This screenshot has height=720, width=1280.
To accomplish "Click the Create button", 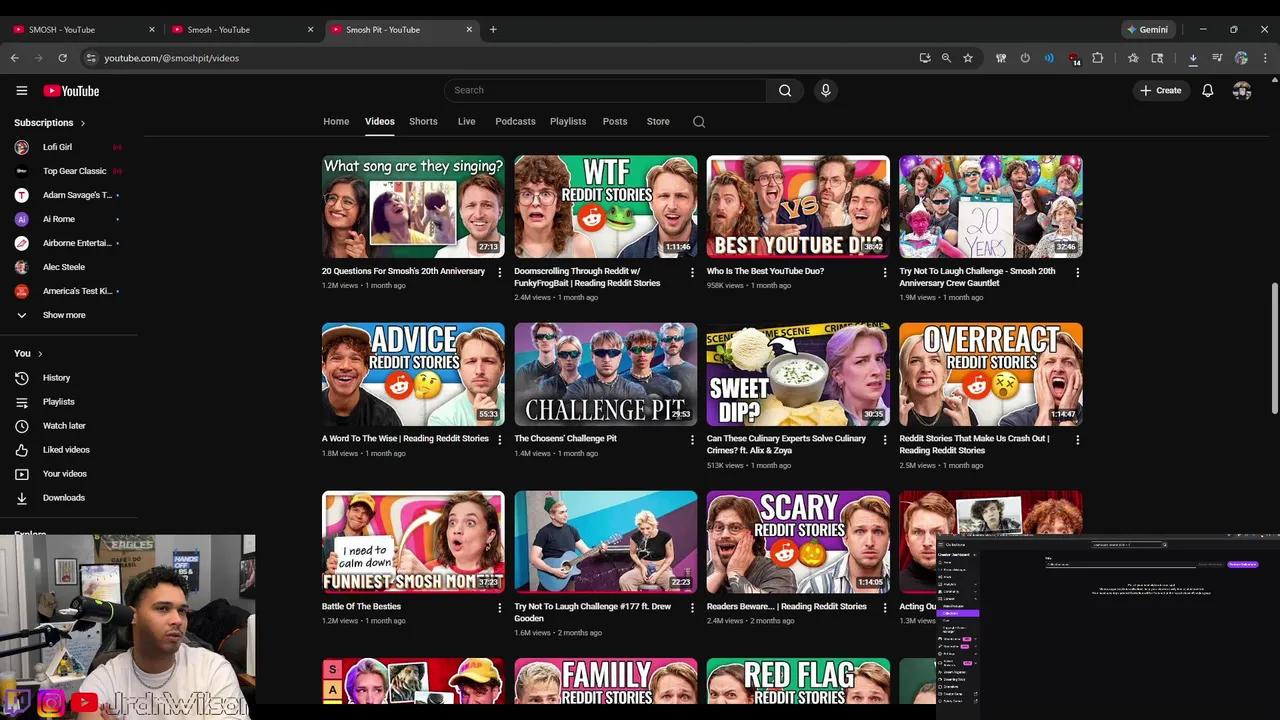I will [1160, 90].
